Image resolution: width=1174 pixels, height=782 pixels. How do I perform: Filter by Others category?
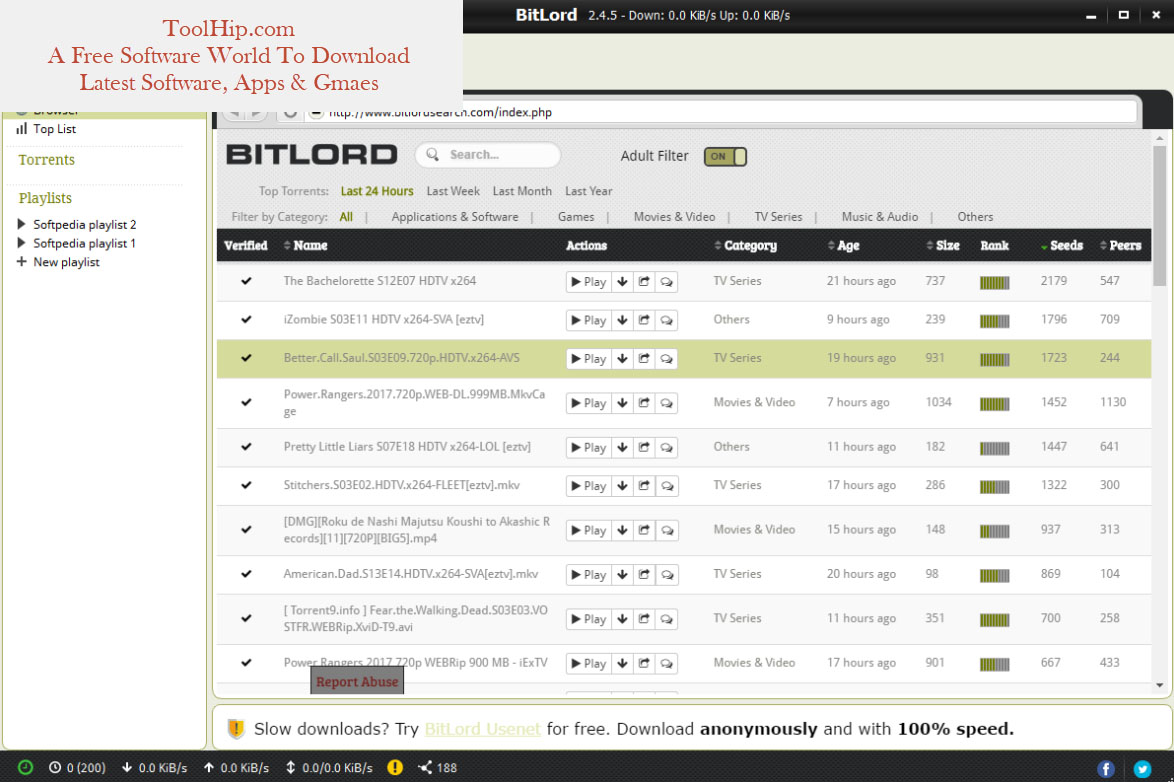(x=975, y=216)
